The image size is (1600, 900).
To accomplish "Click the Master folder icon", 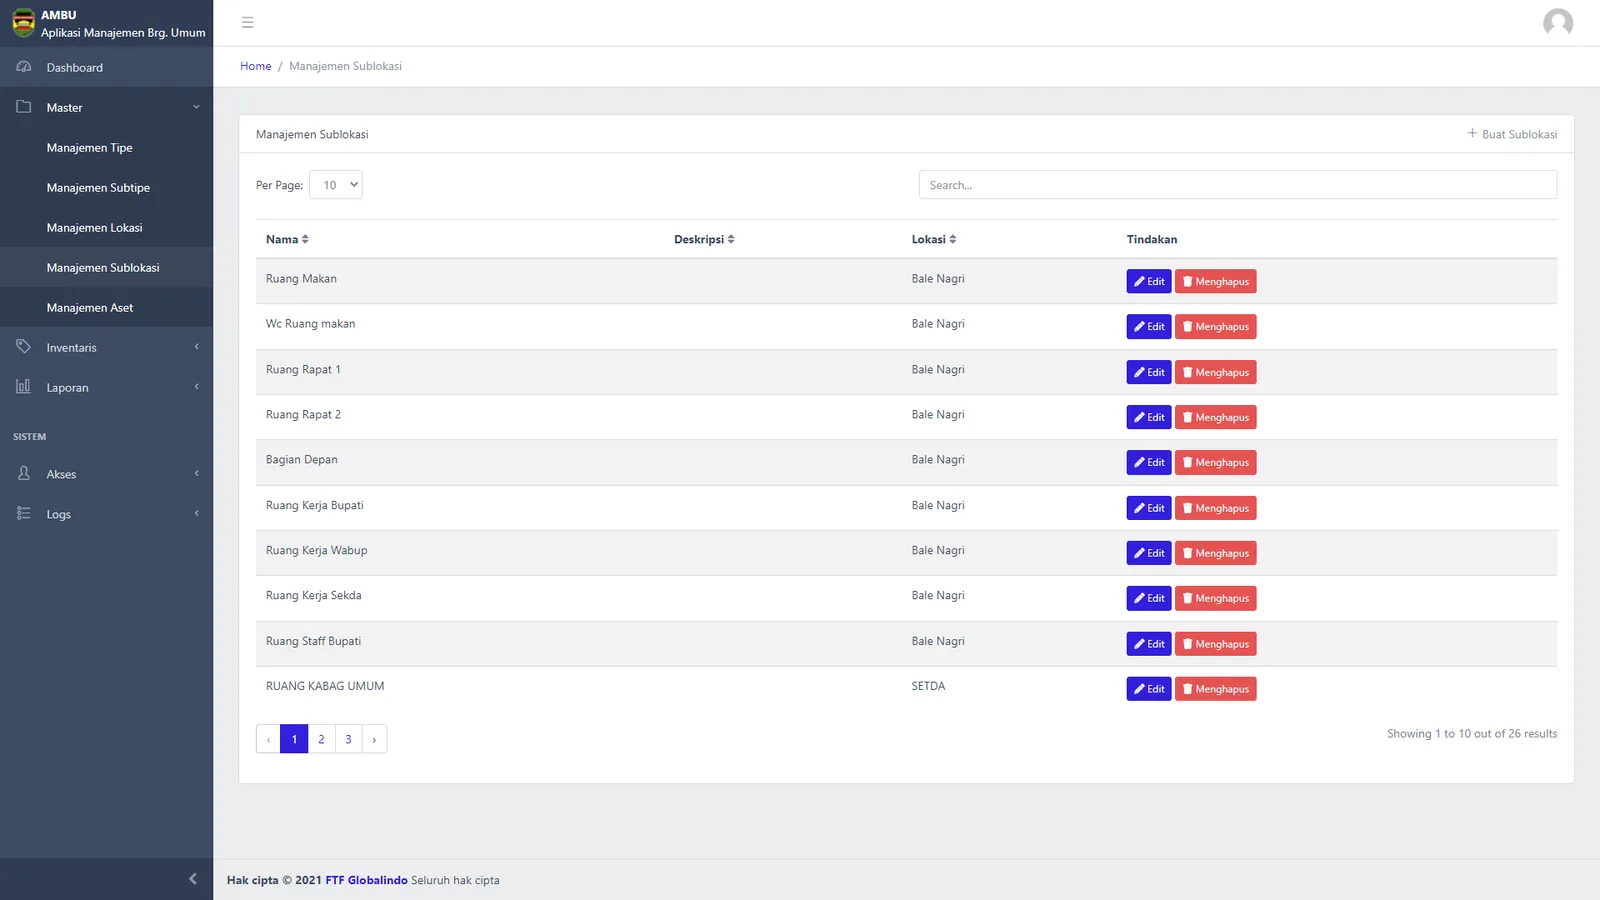I will pyautogui.click(x=24, y=107).
